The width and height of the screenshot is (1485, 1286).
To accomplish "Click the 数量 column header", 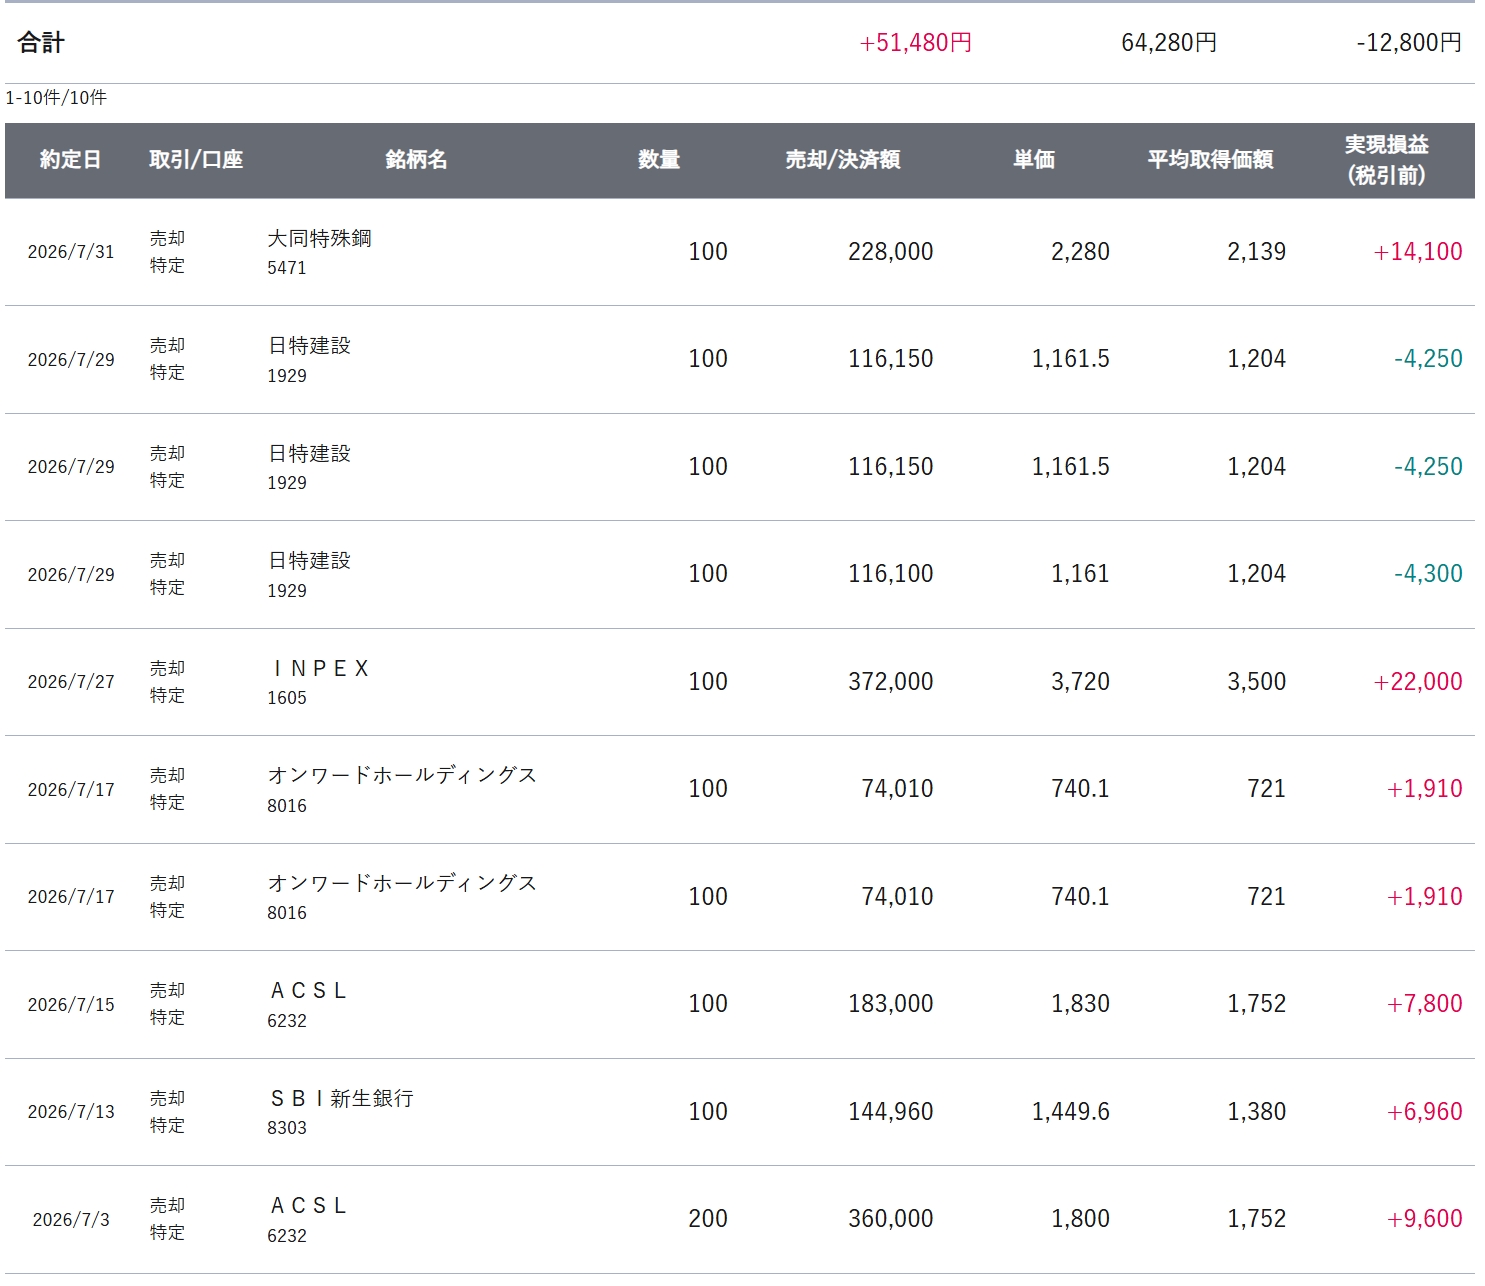I will click(659, 160).
